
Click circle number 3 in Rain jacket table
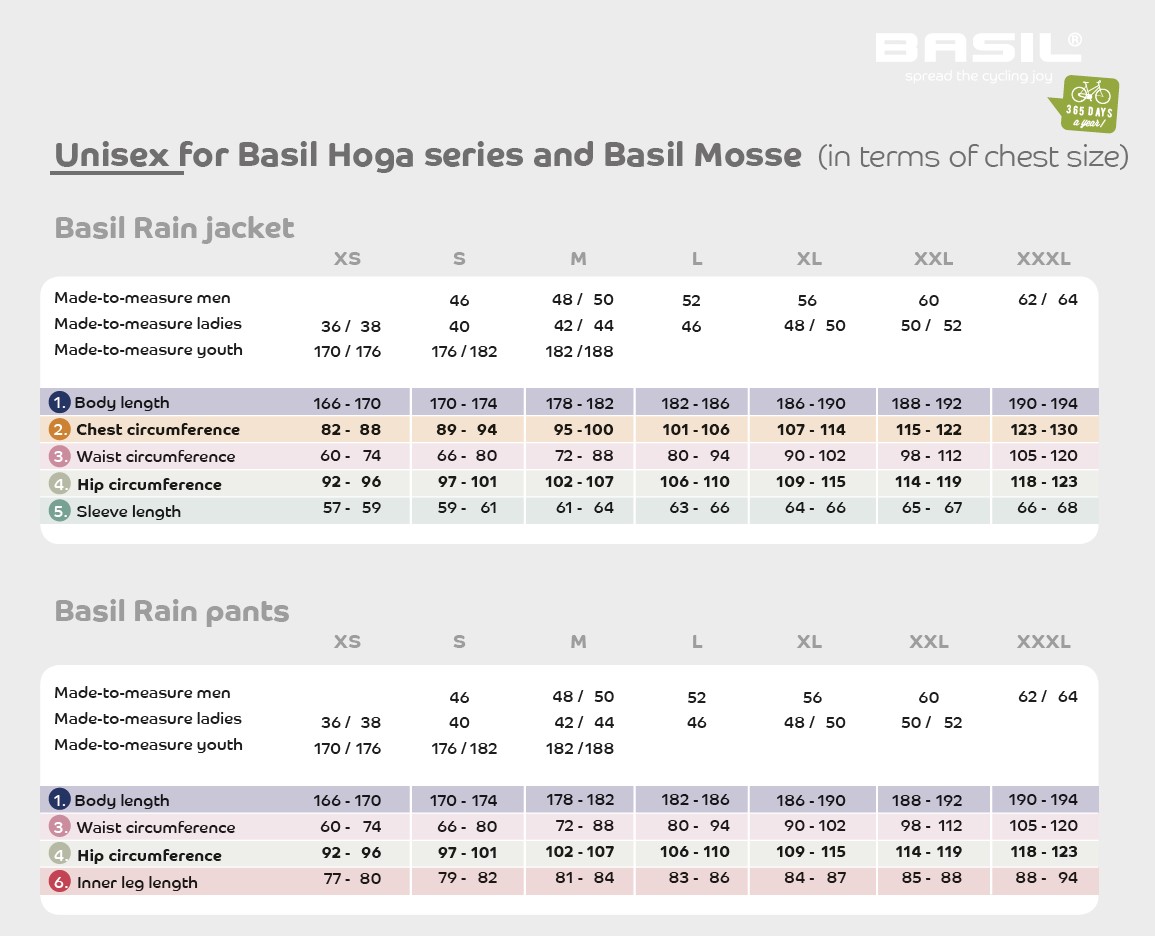pyautogui.click(x=60, y=457)
